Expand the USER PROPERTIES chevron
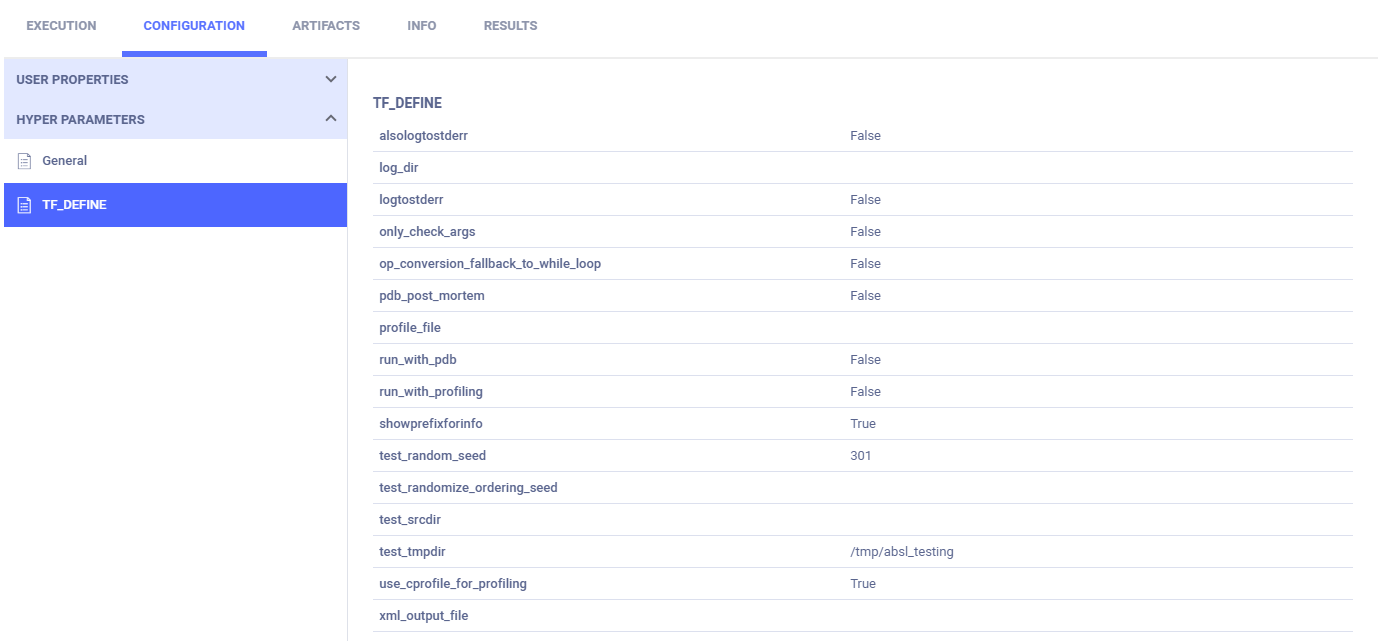The width and height of the screenshot is (1380, 641). tap(331, 79)
